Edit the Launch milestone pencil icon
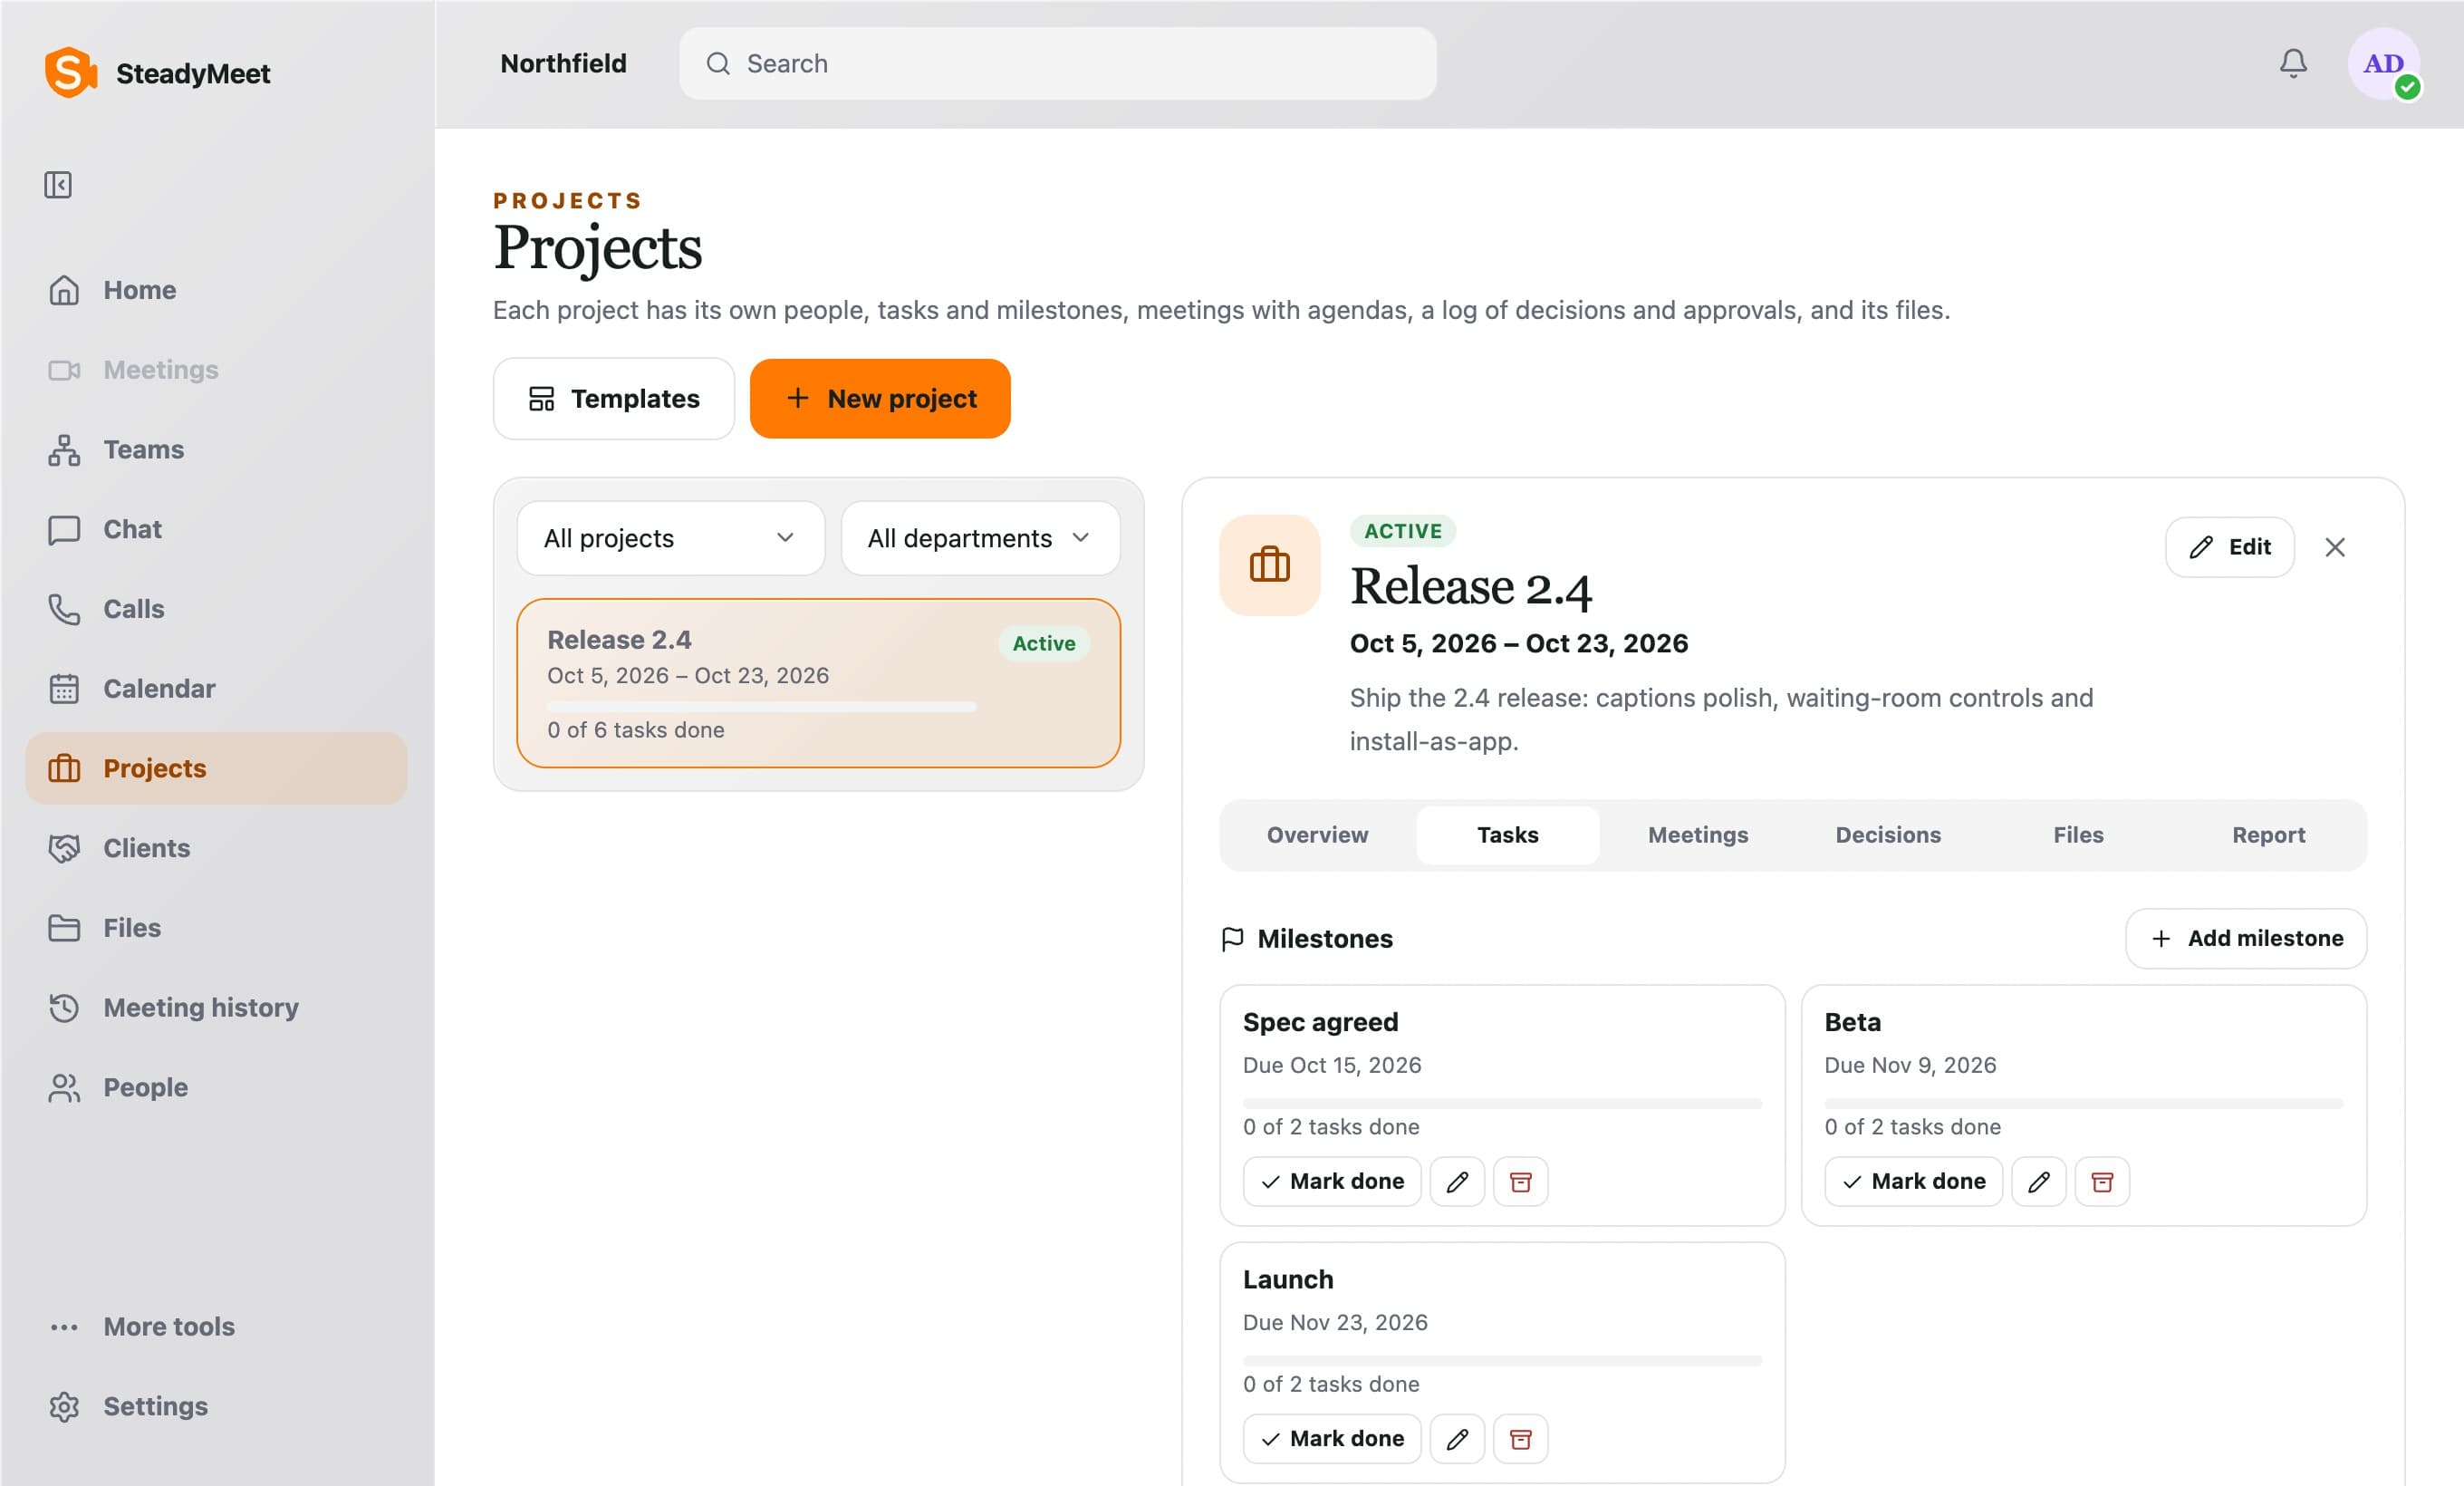The height and width of the screenshot is (1486, 2464). click(x=1457, y=1439)
